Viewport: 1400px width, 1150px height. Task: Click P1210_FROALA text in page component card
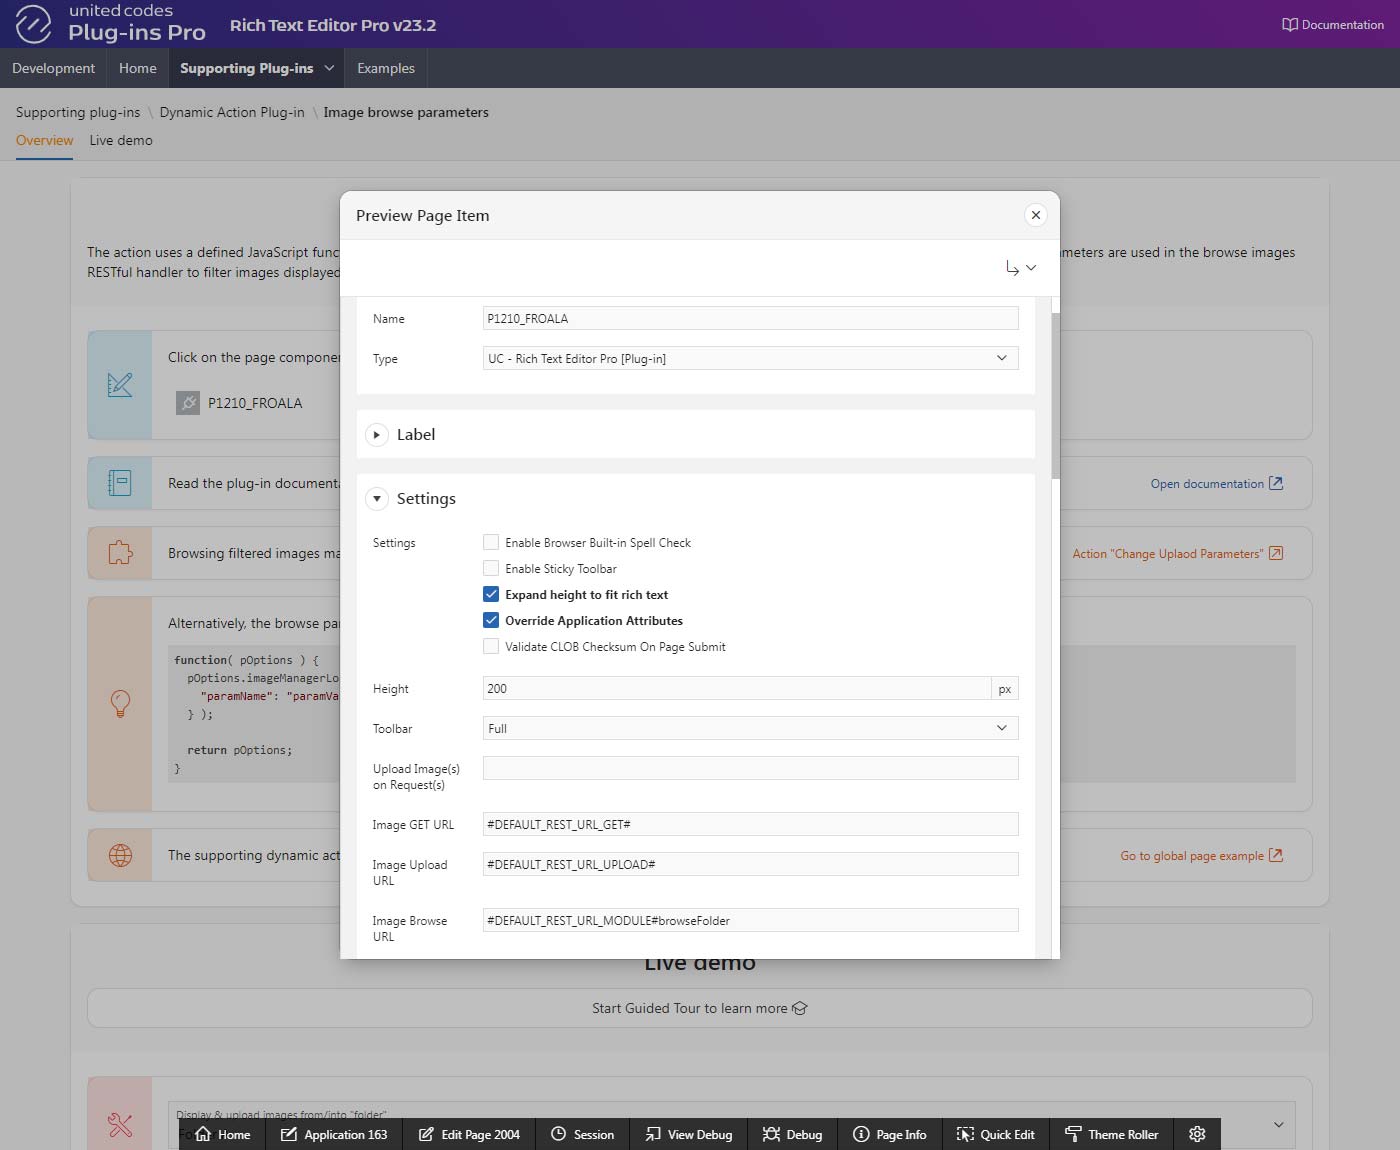(255, 403)
